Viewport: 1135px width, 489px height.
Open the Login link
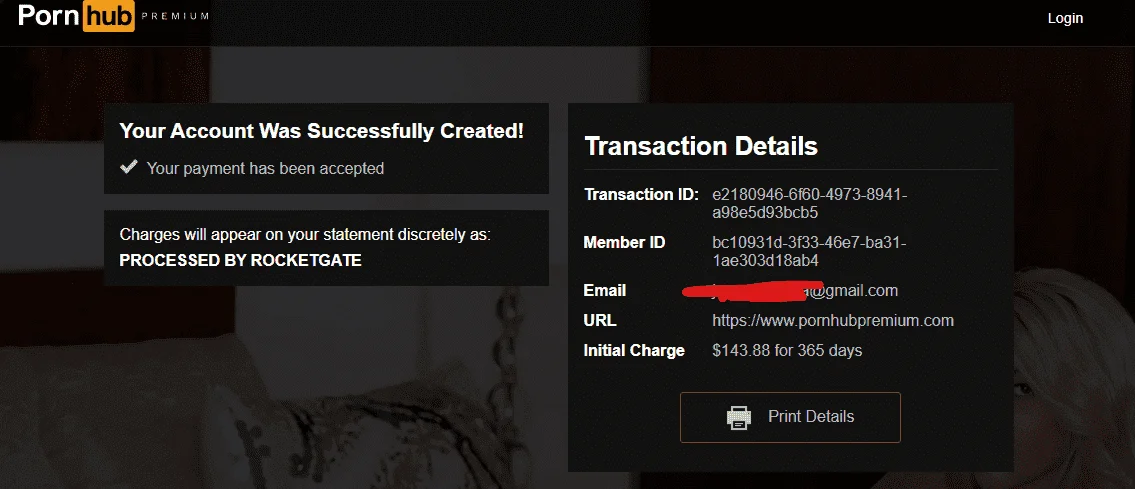click(x=1065, y=18)
